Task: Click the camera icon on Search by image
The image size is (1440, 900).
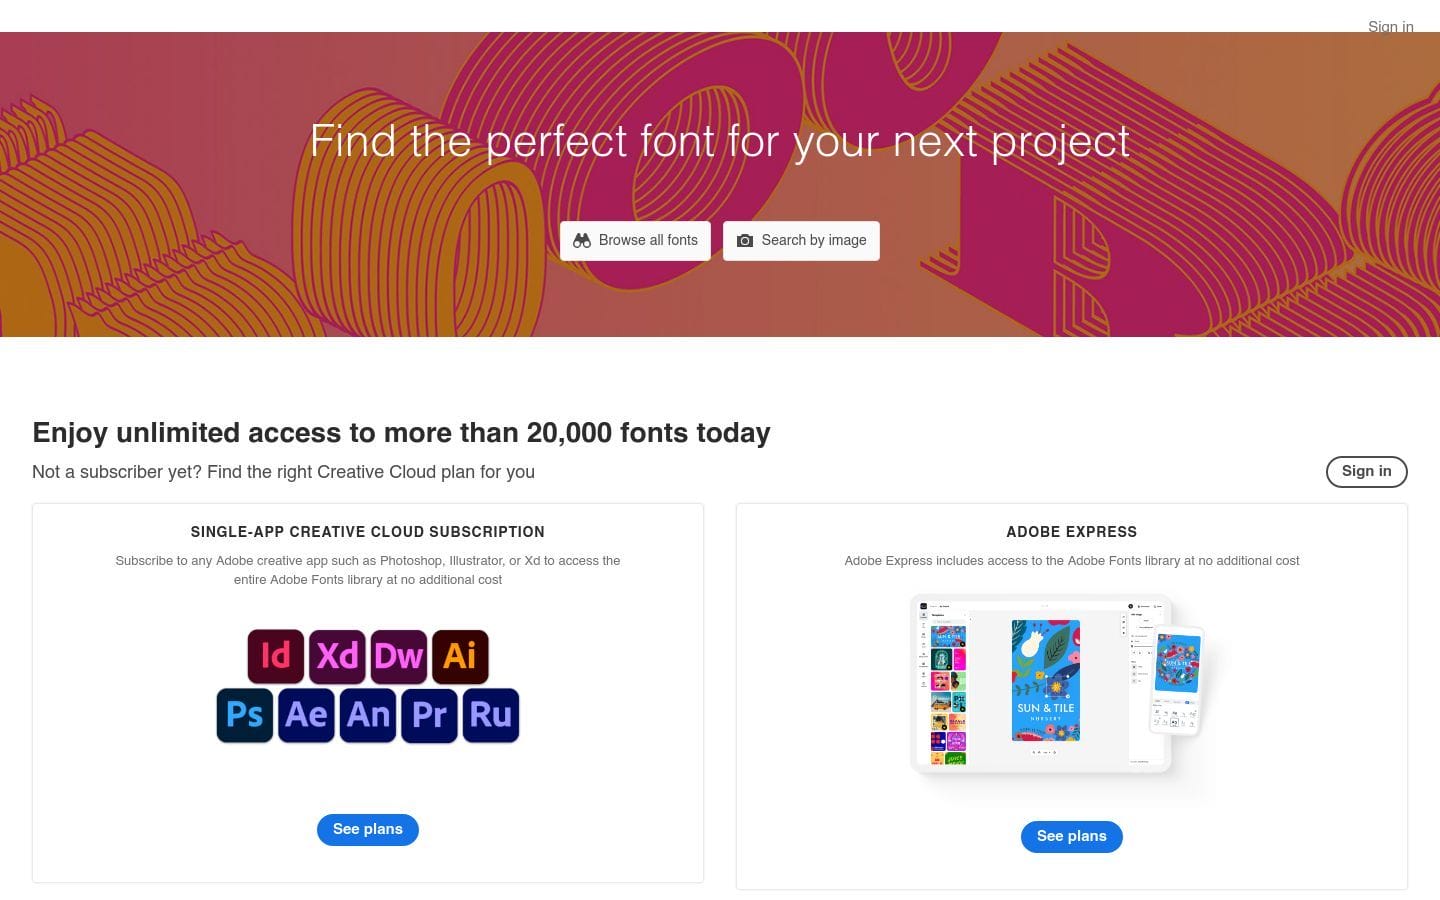Action: pos(745,240)
